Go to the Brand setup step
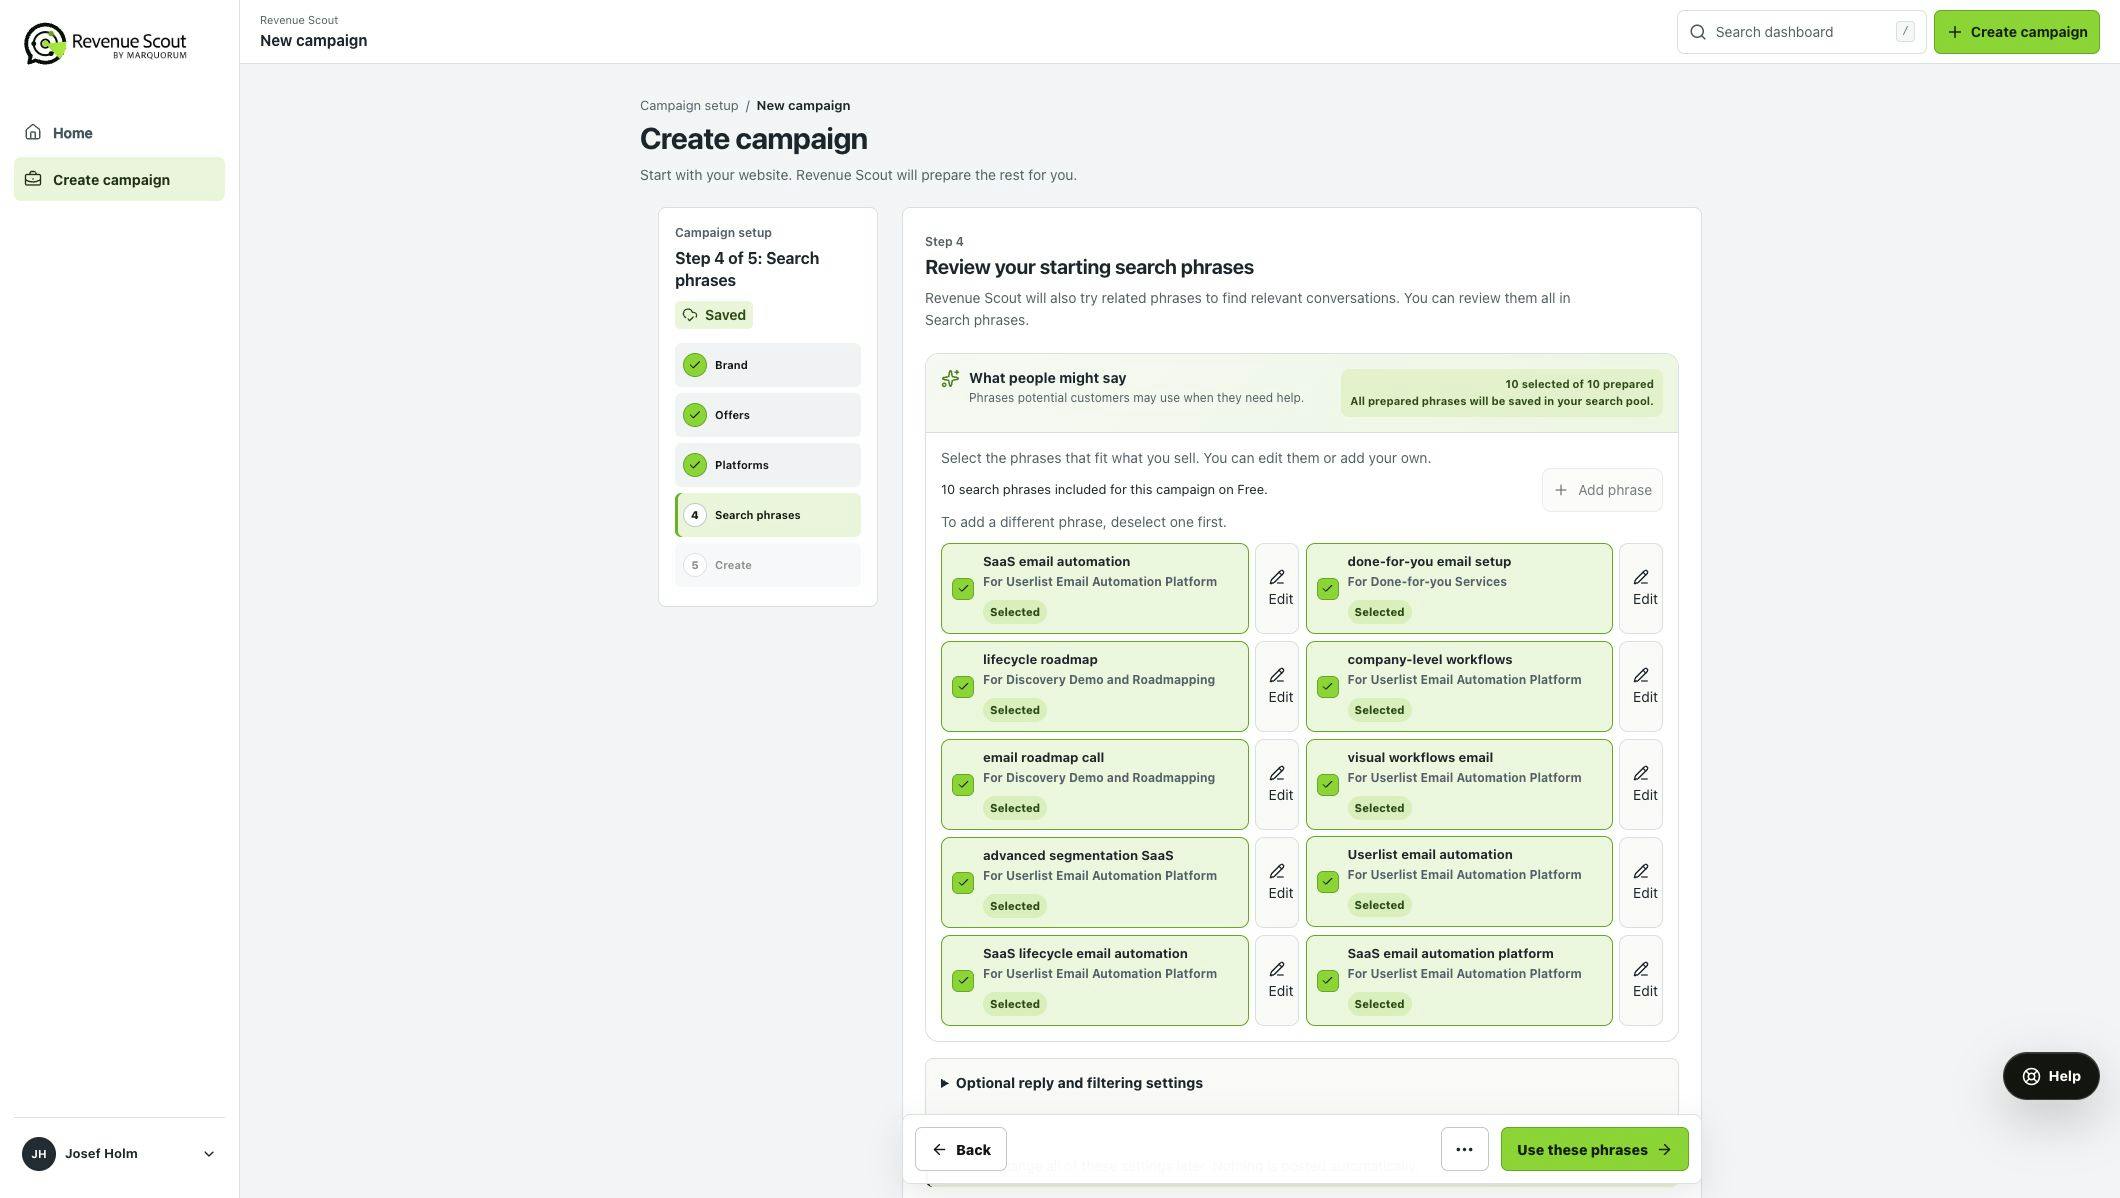 coord(768,365)
